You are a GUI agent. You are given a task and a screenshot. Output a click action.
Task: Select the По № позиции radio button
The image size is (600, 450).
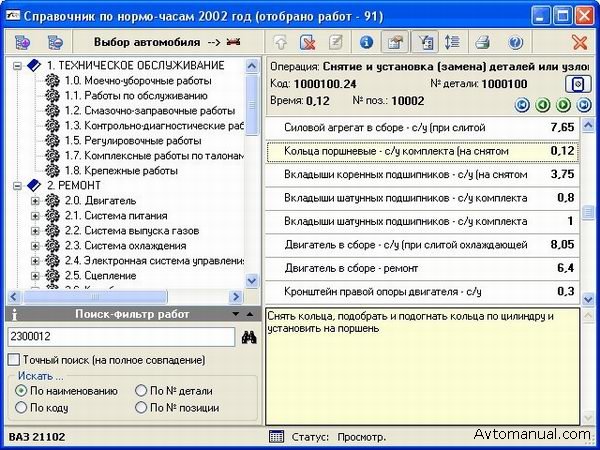(141, 407)
